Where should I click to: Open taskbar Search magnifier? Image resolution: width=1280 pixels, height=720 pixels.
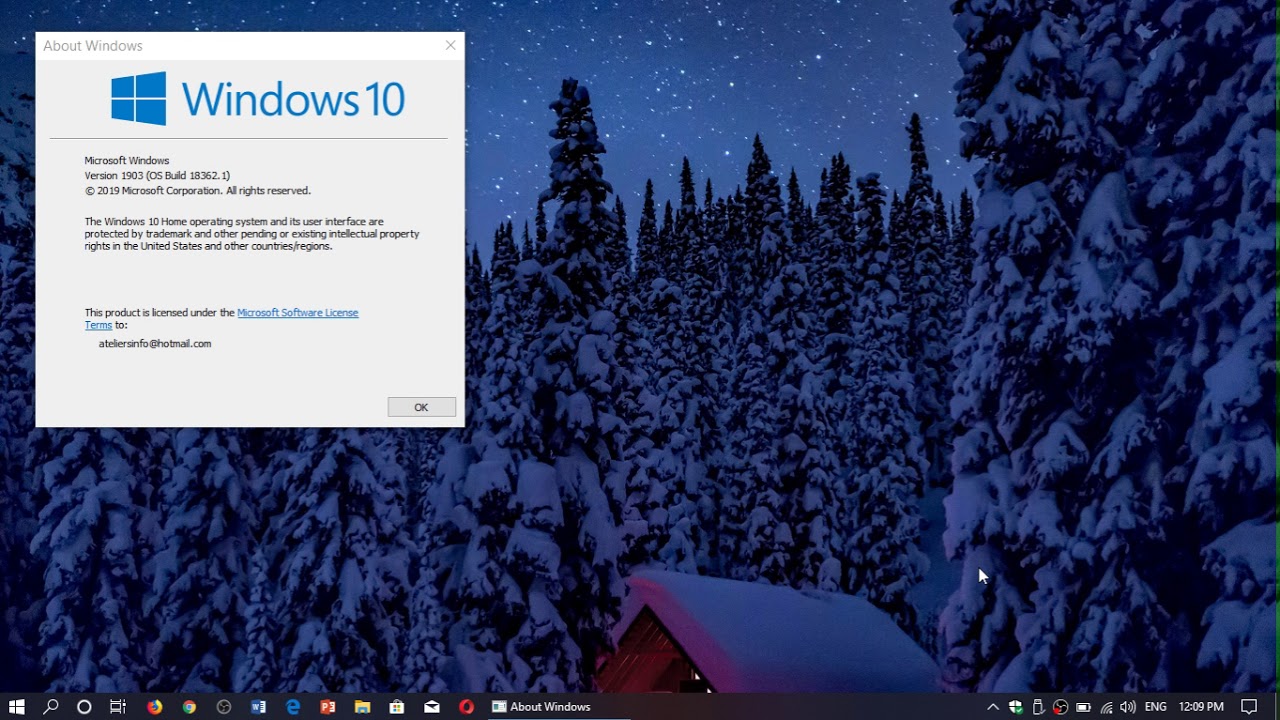[51, 707]
